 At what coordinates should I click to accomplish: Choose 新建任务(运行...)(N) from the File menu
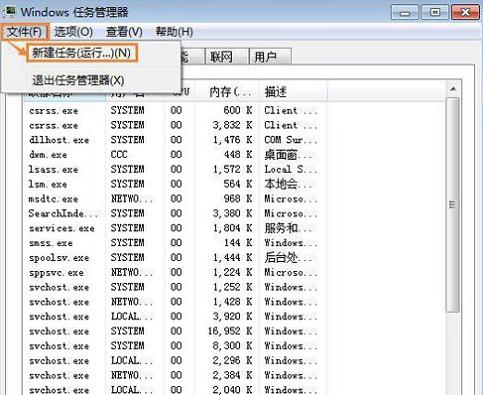81,53
